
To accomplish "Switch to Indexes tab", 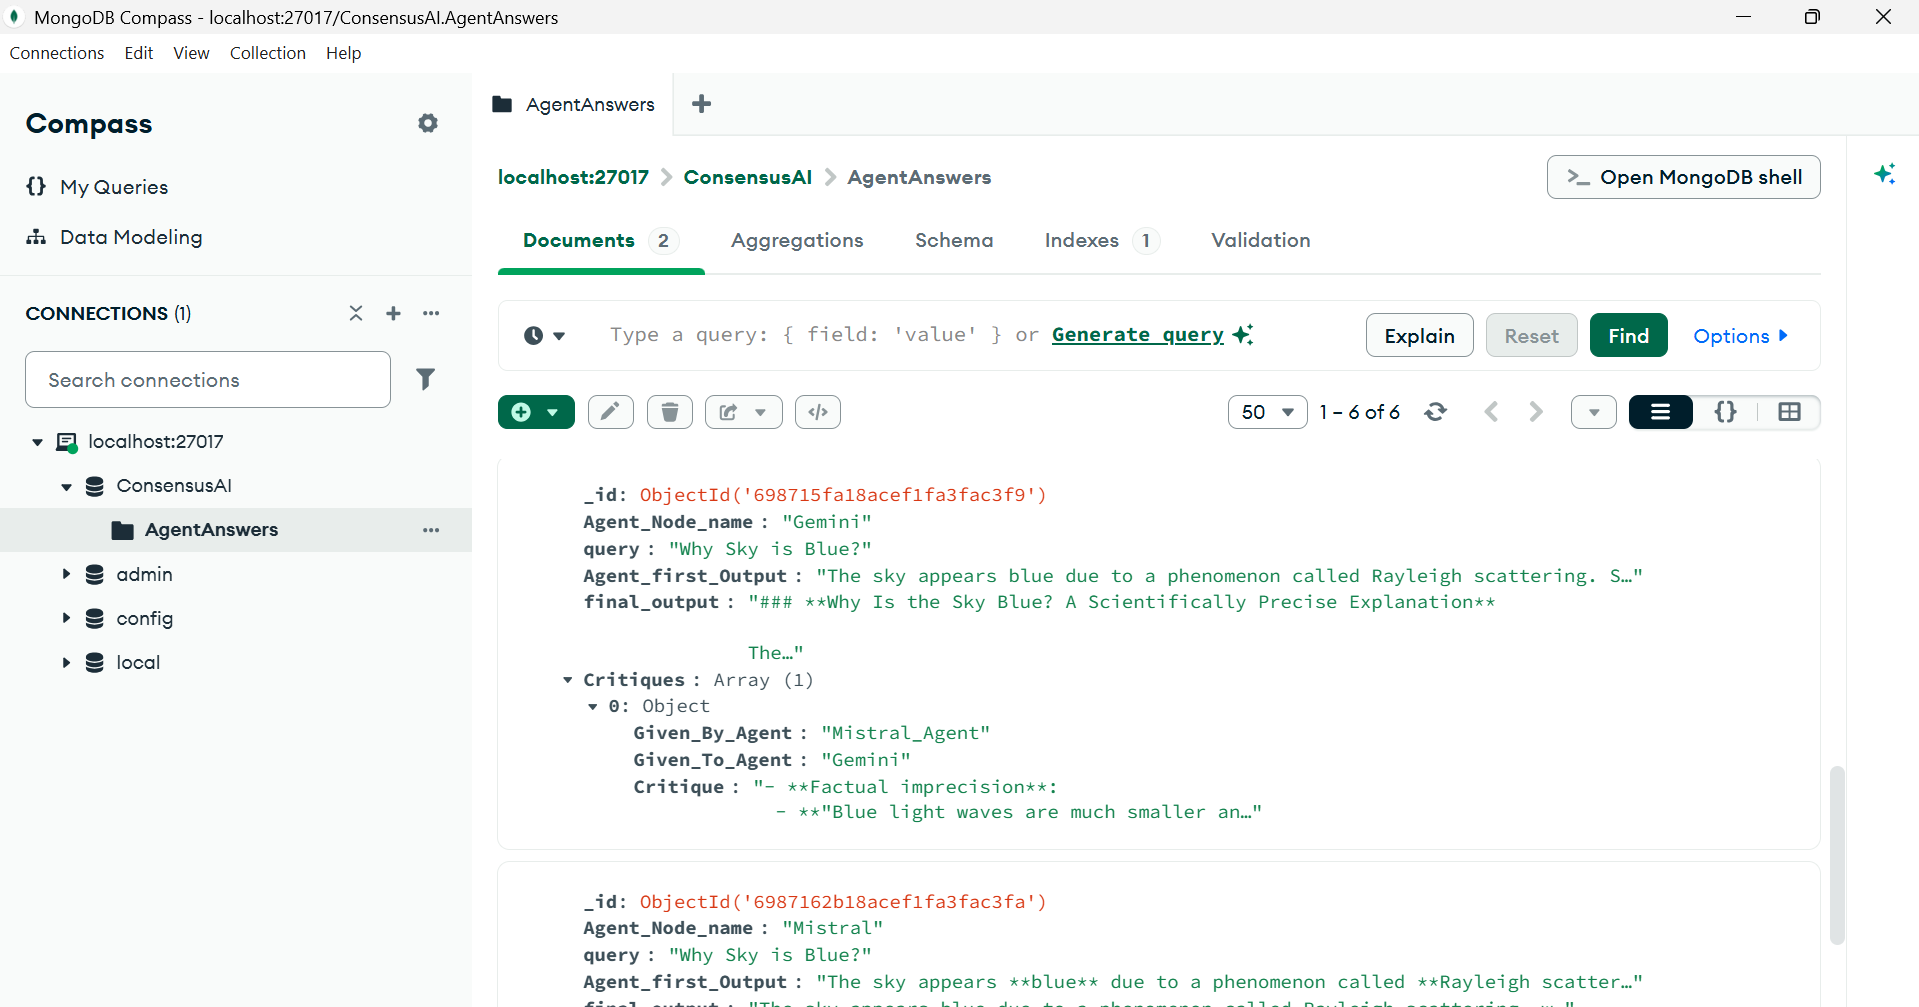I will [x=1102, y=240].
